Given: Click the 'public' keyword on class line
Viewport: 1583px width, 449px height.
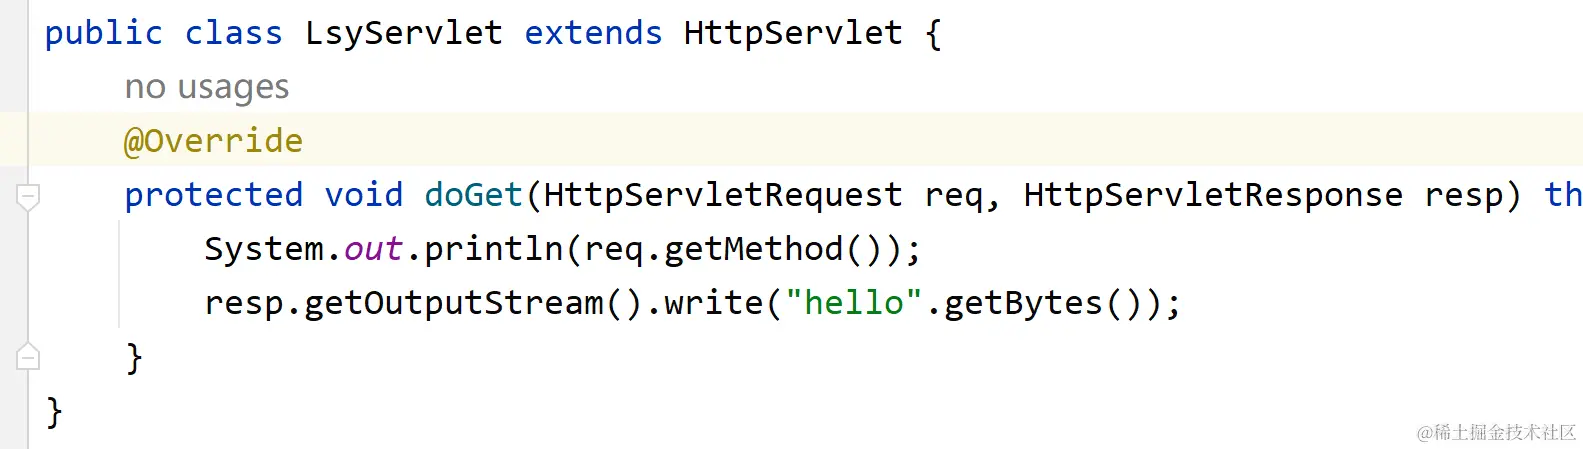Looking at the screenshot, I should [103, 33].
